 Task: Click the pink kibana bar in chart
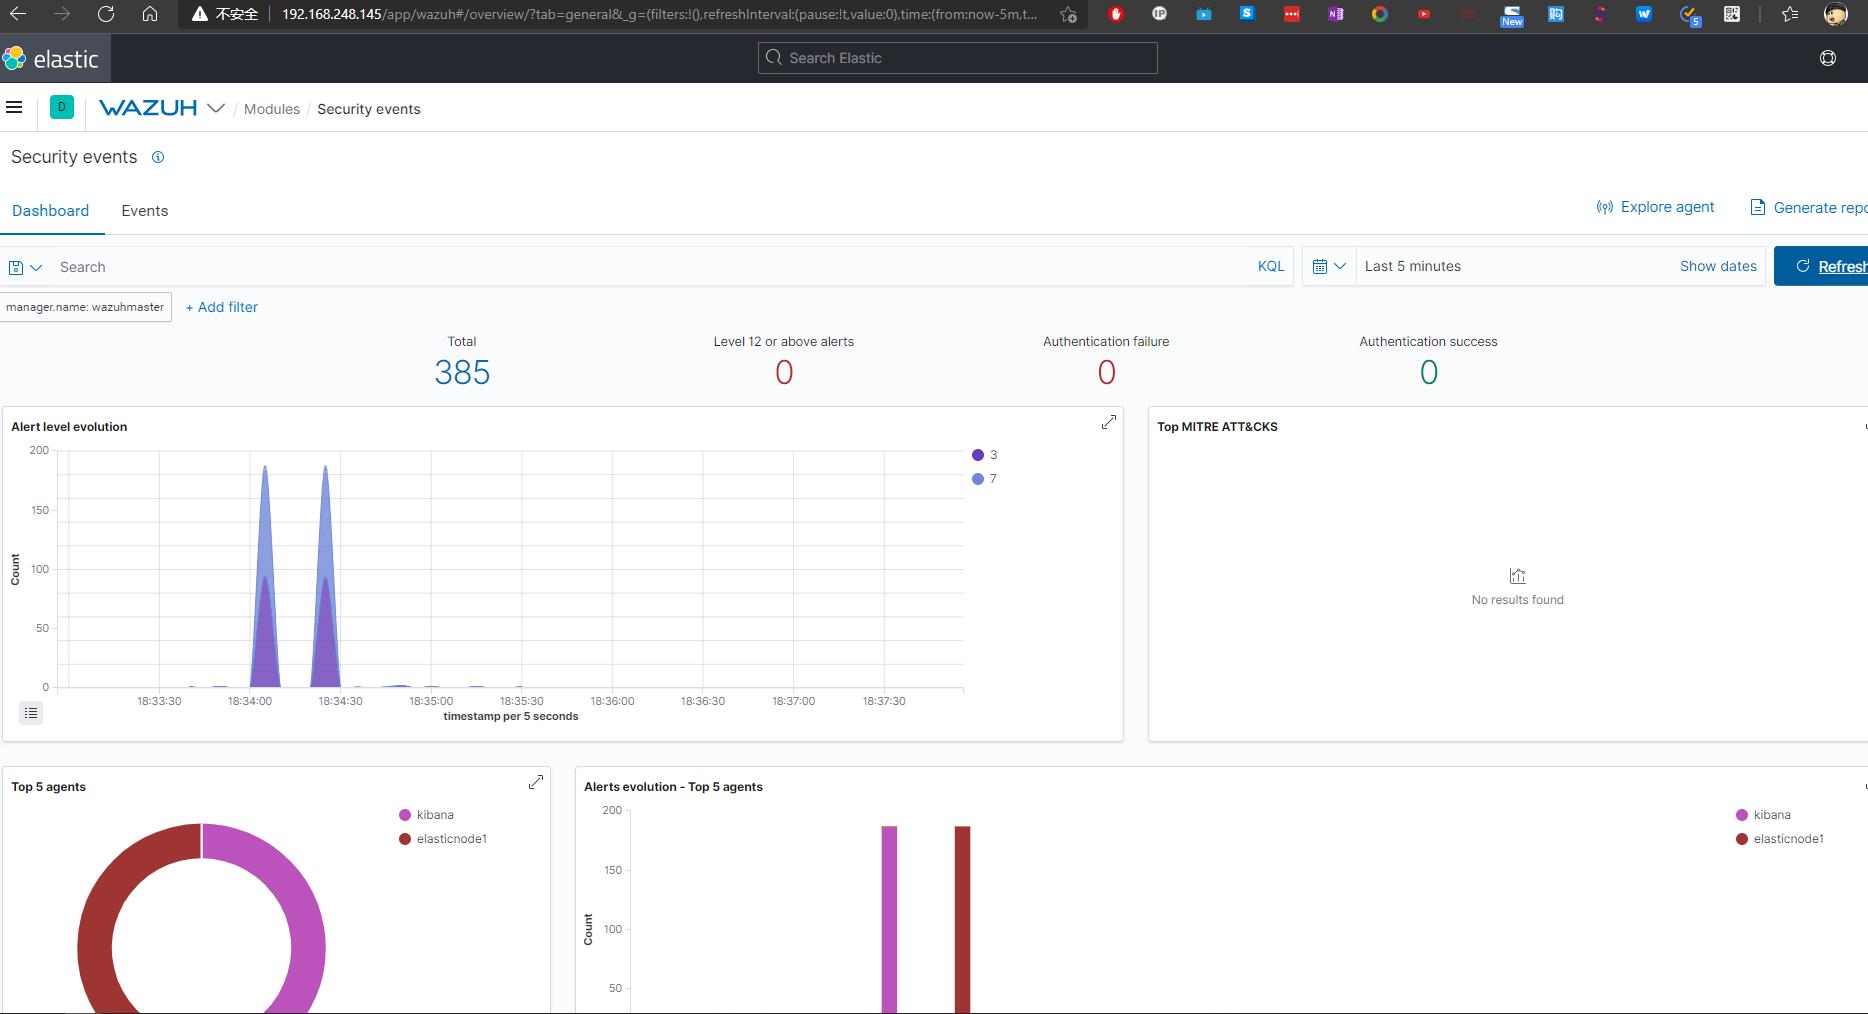[x=889, y=920]
